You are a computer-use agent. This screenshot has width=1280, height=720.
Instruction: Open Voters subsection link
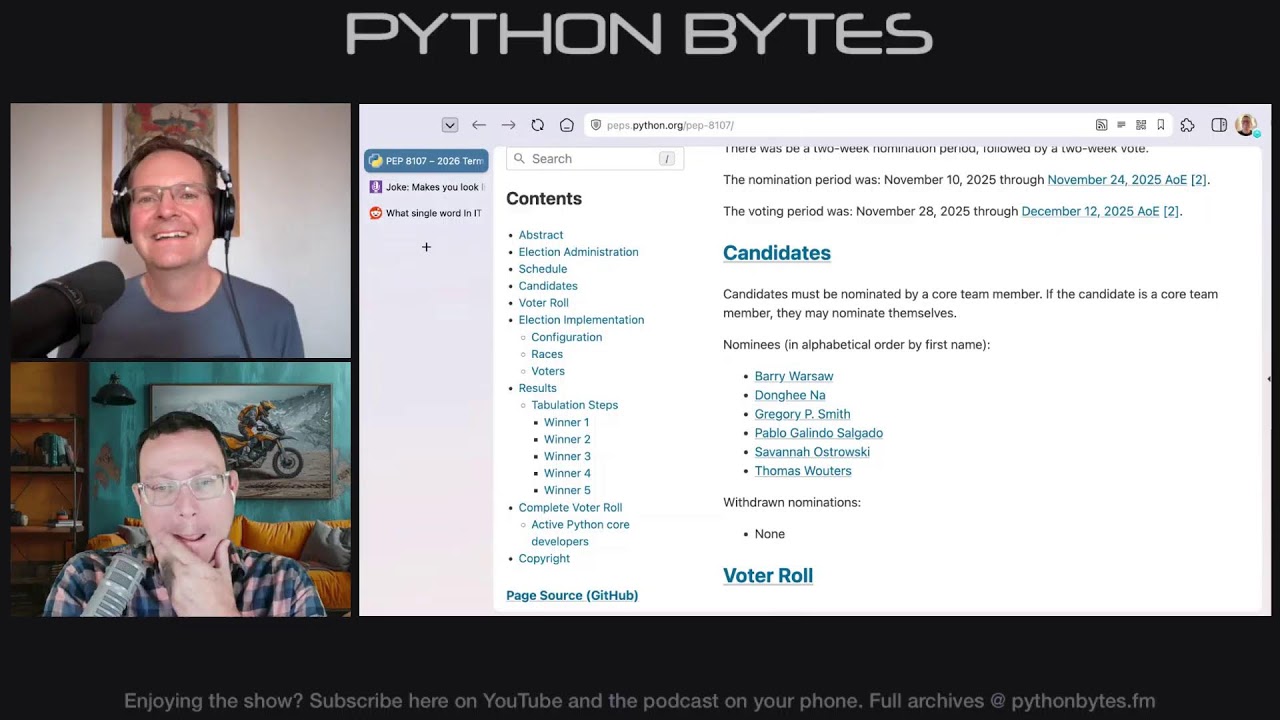point(548,371)
